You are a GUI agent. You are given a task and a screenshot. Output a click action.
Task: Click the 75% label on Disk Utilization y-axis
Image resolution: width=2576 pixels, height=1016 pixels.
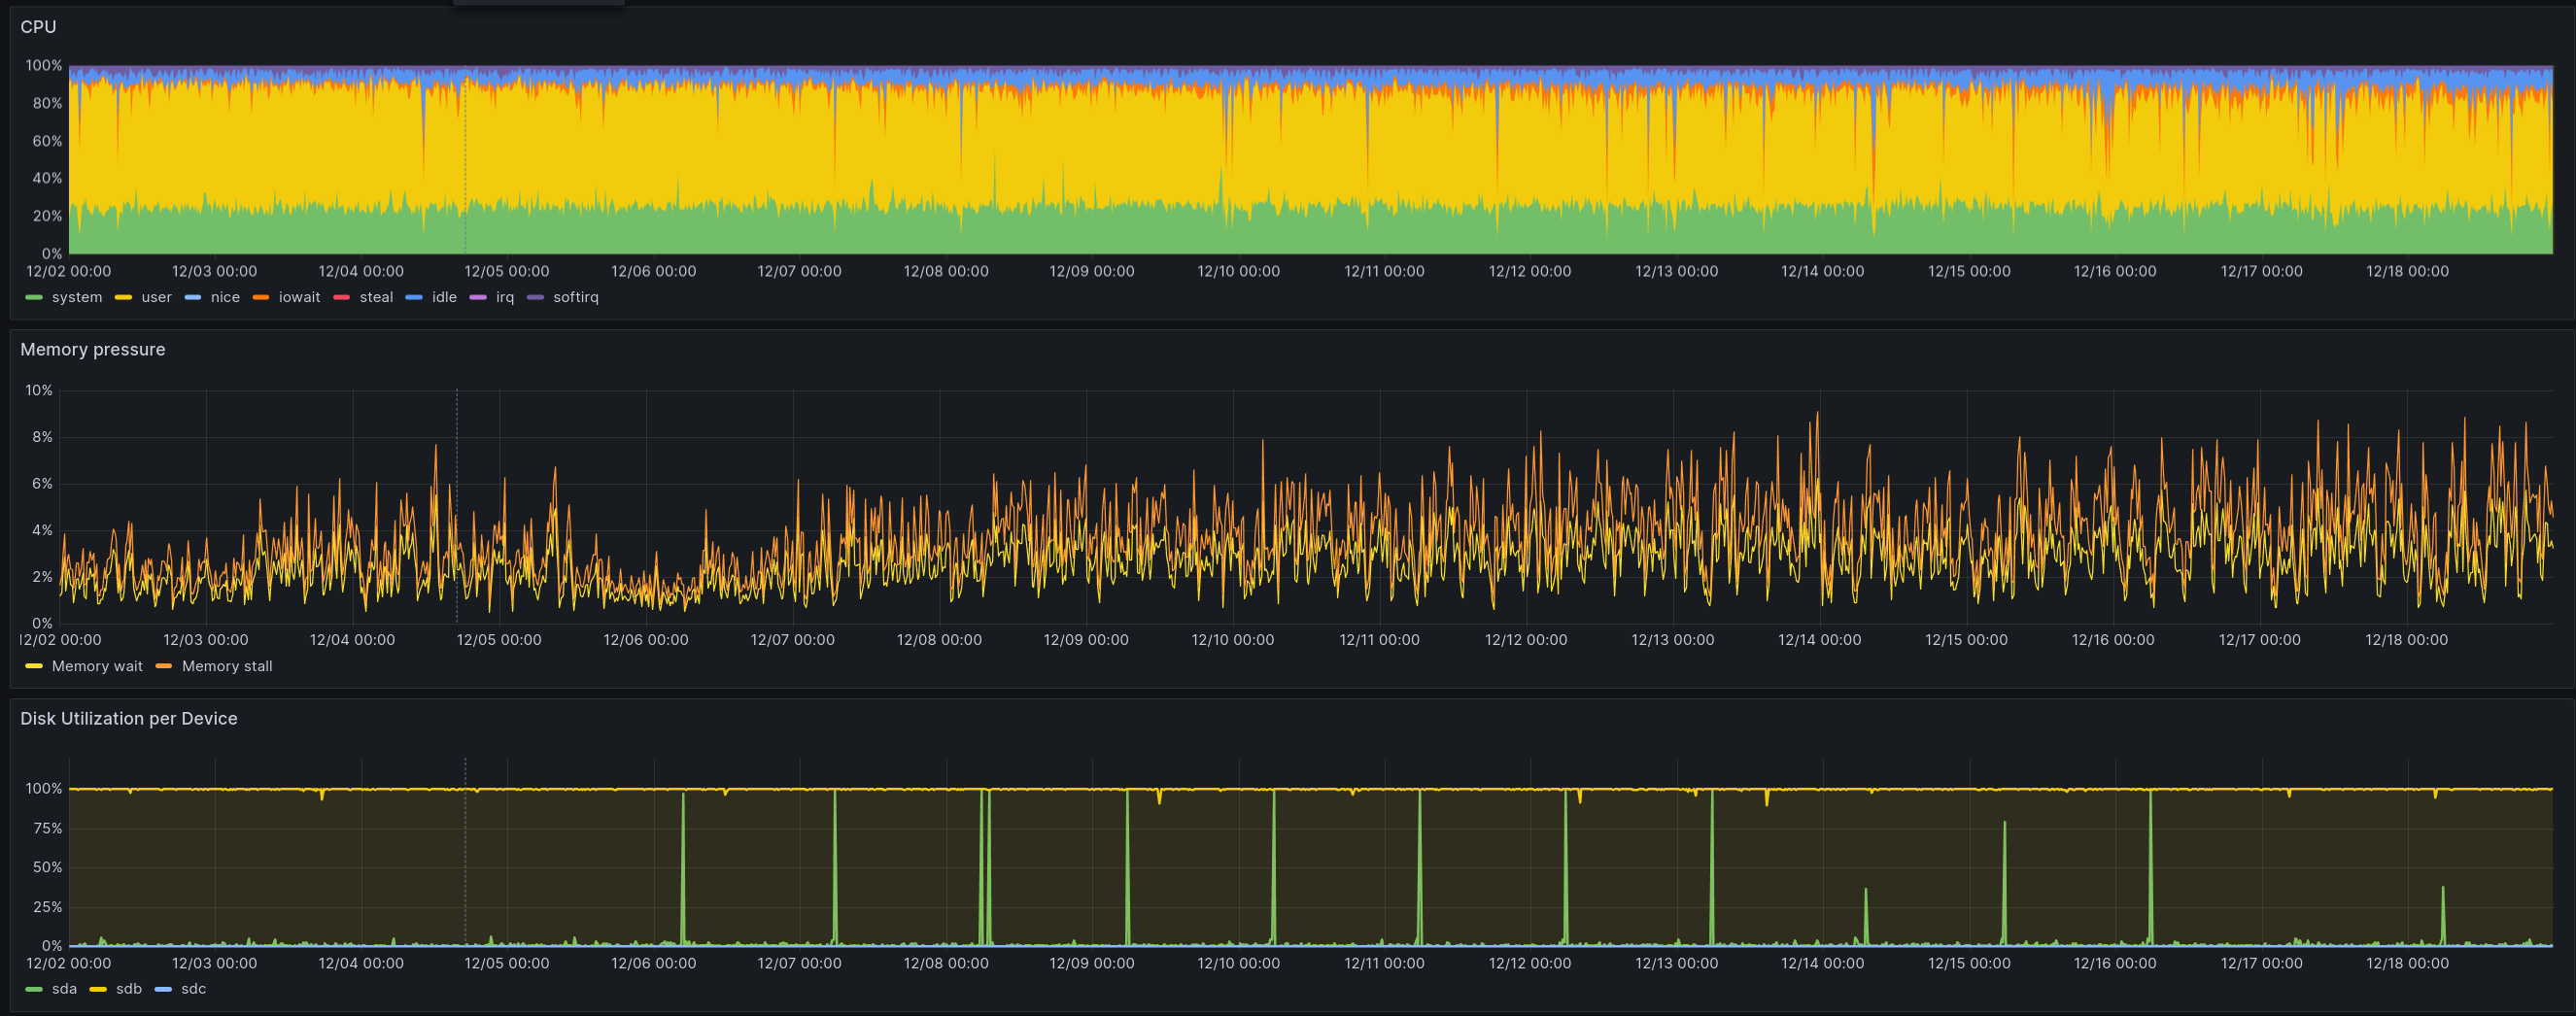point(48,828)
